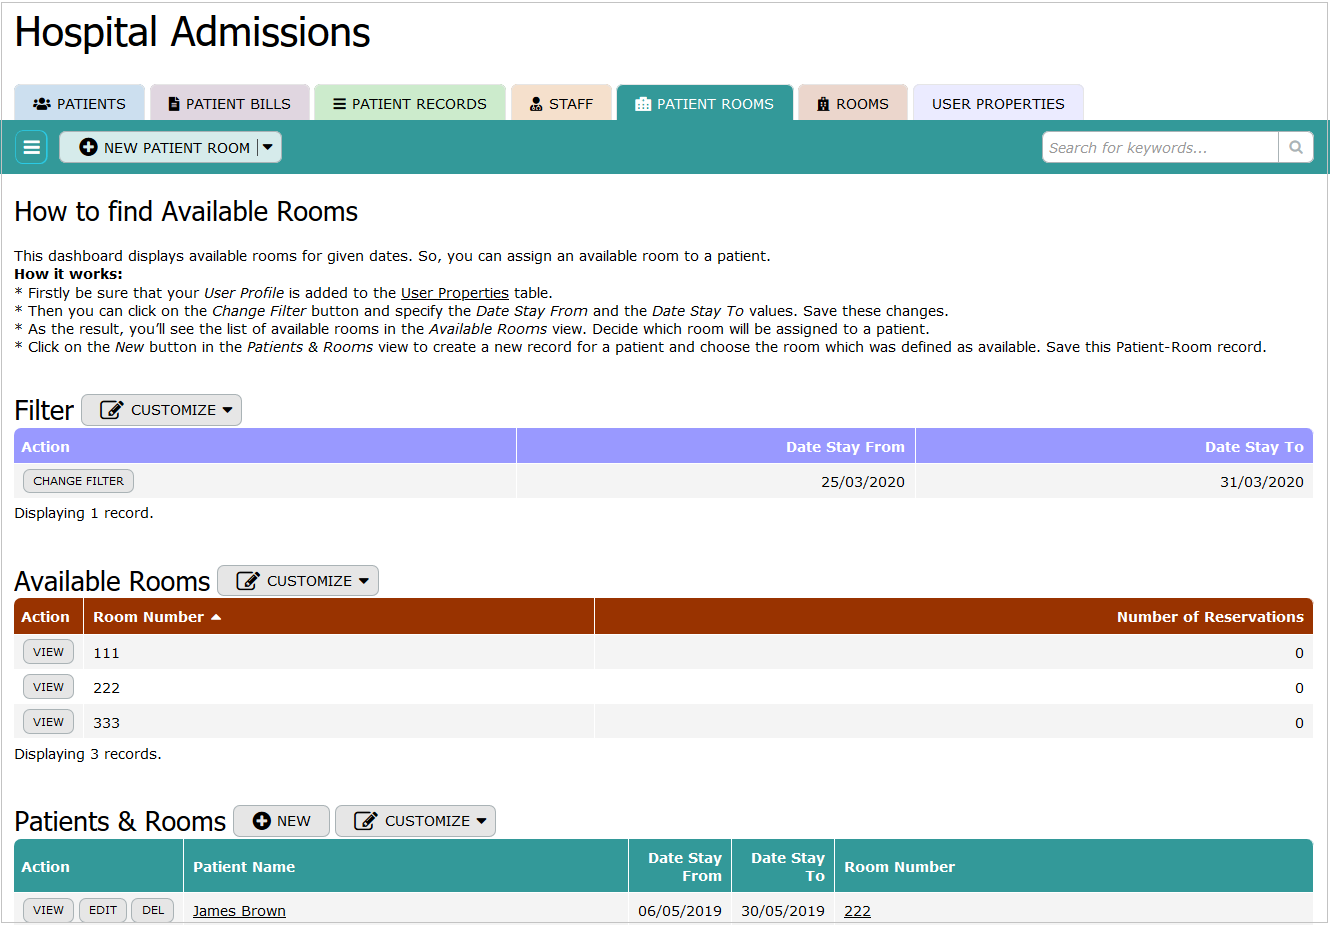View available room 222
This screenshot has height=925, width=1330.
click(48, 687)
